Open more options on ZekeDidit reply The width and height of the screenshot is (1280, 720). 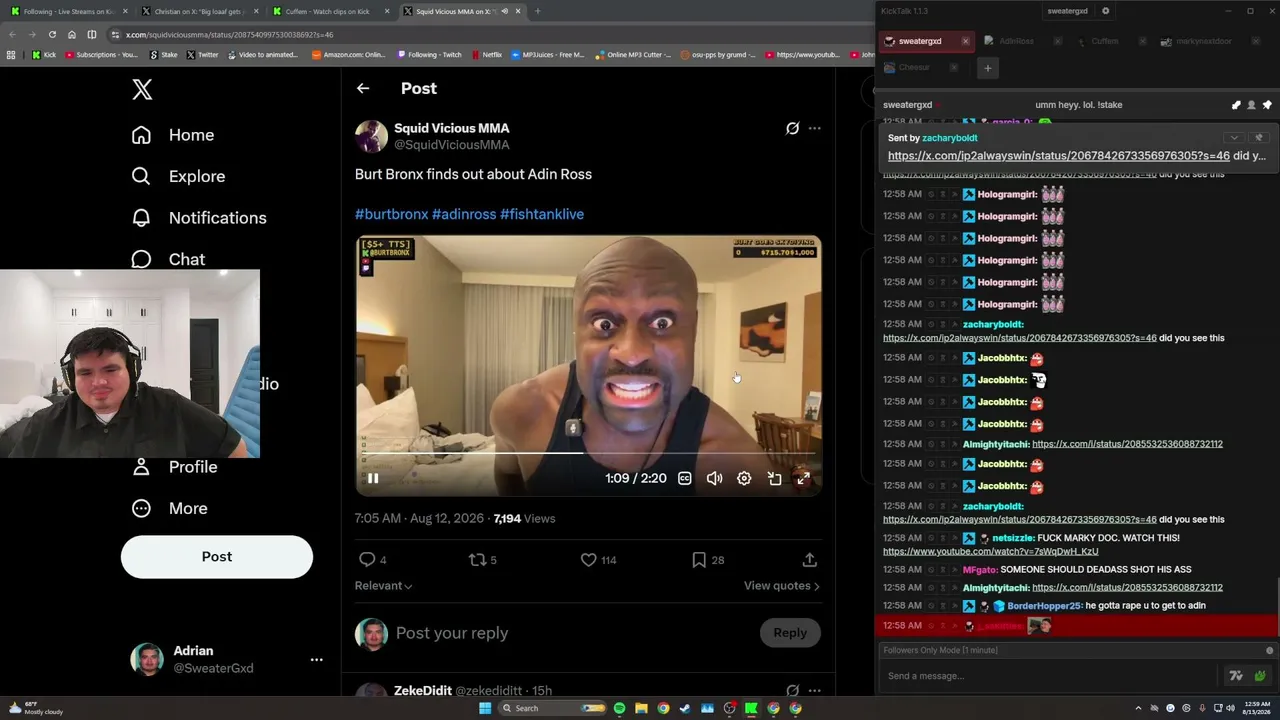814,690
